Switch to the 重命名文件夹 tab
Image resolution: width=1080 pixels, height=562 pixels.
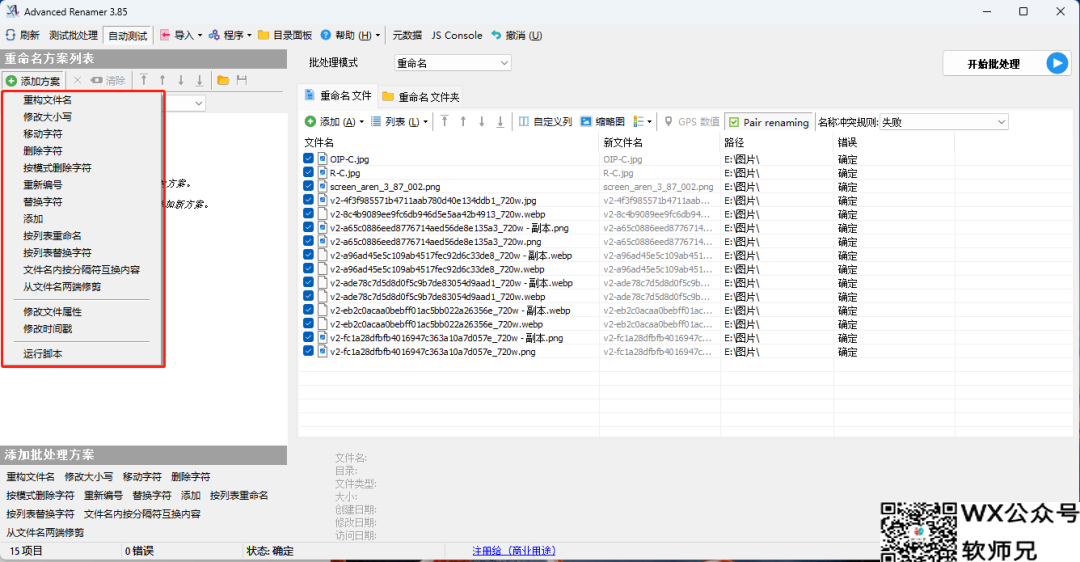pos(421,97)
